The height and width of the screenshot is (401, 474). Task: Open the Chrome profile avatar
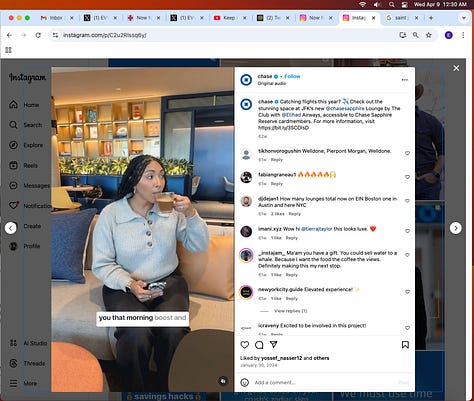coord(449,35)
